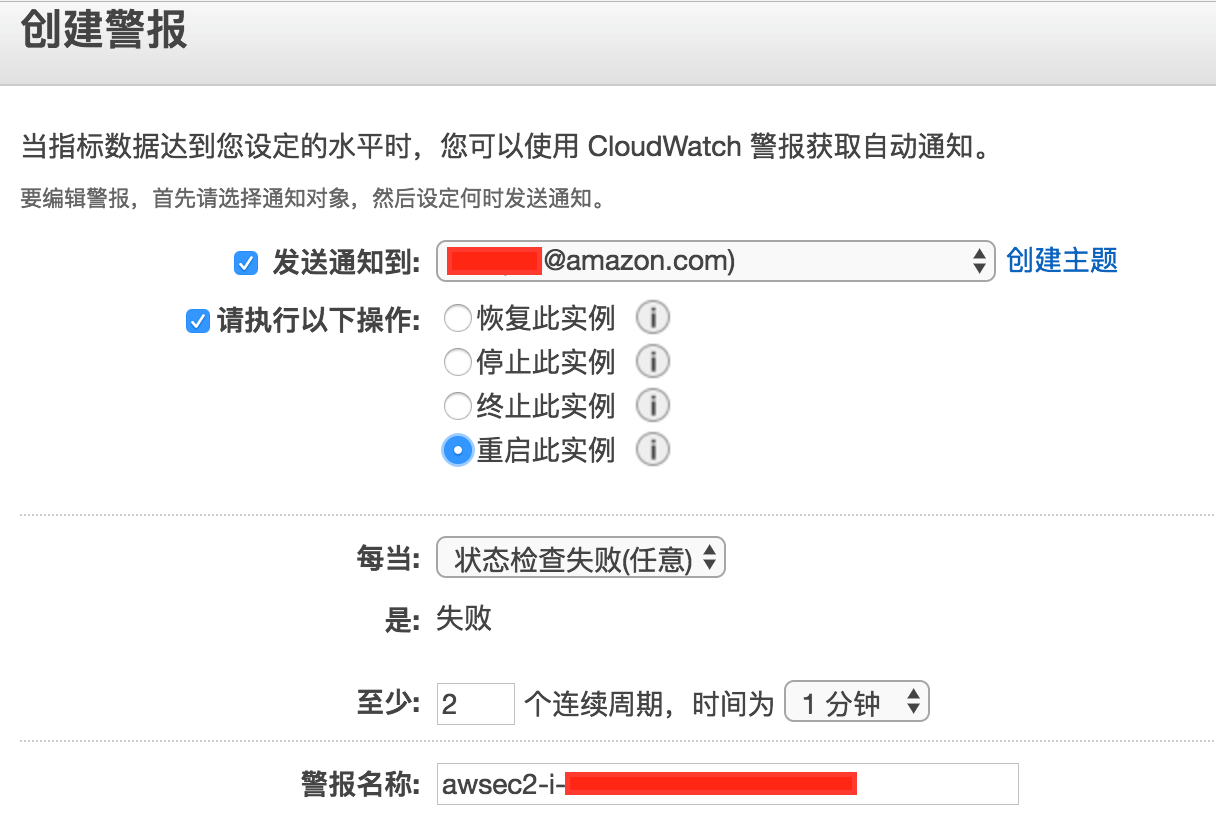Select the 停止此实例 radio option
Viewport: 1216px width, 836px height.
coord(457,361)
